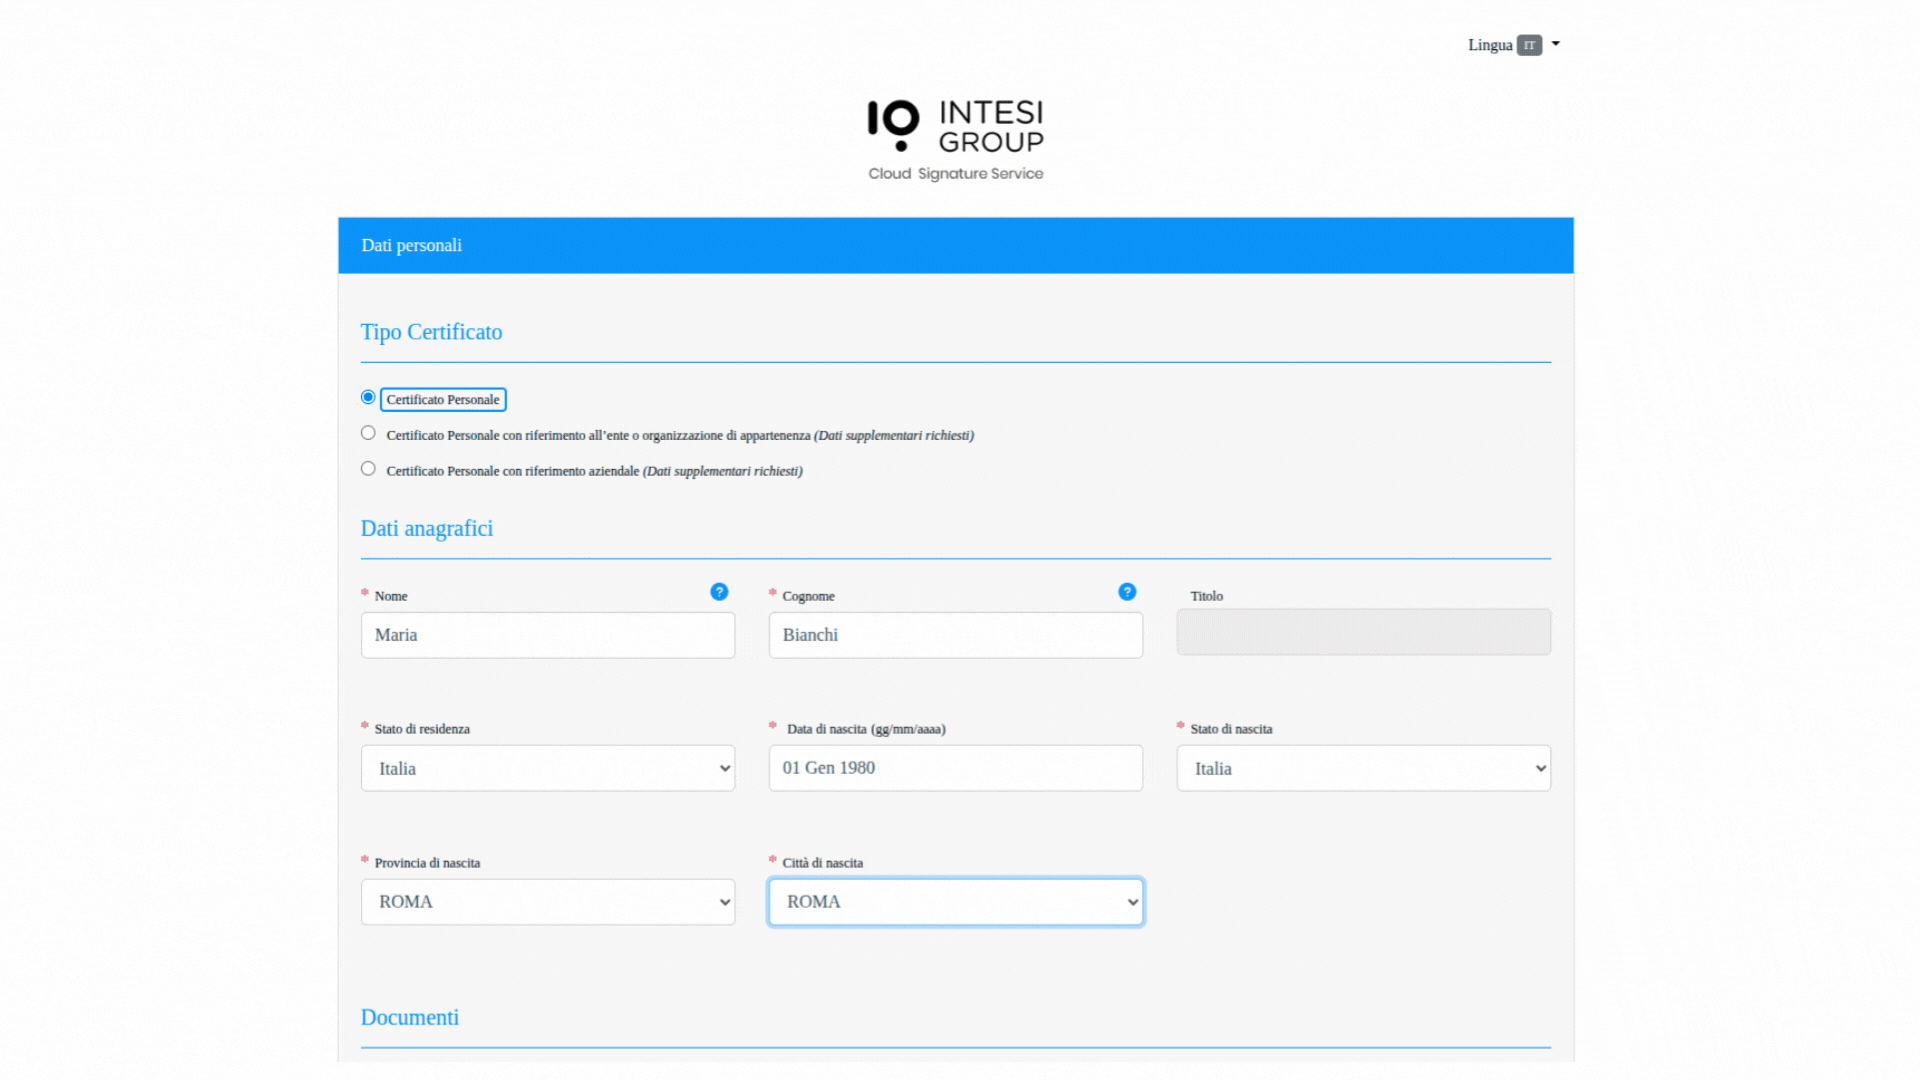The width and height of the screenshot is (1920, 1080).
Task: Open the help tooltip beside the Nome field
Action: [x=719, y=592]
